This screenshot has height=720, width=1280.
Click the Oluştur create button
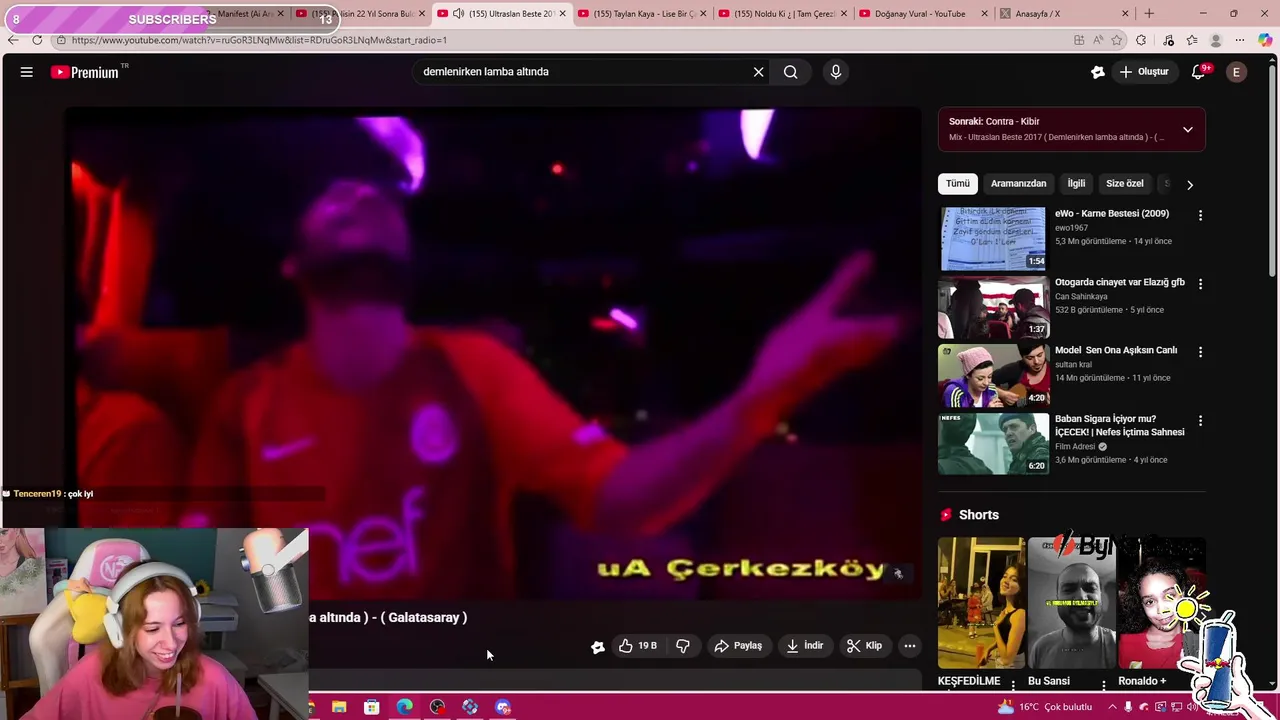click(1143, 72)
